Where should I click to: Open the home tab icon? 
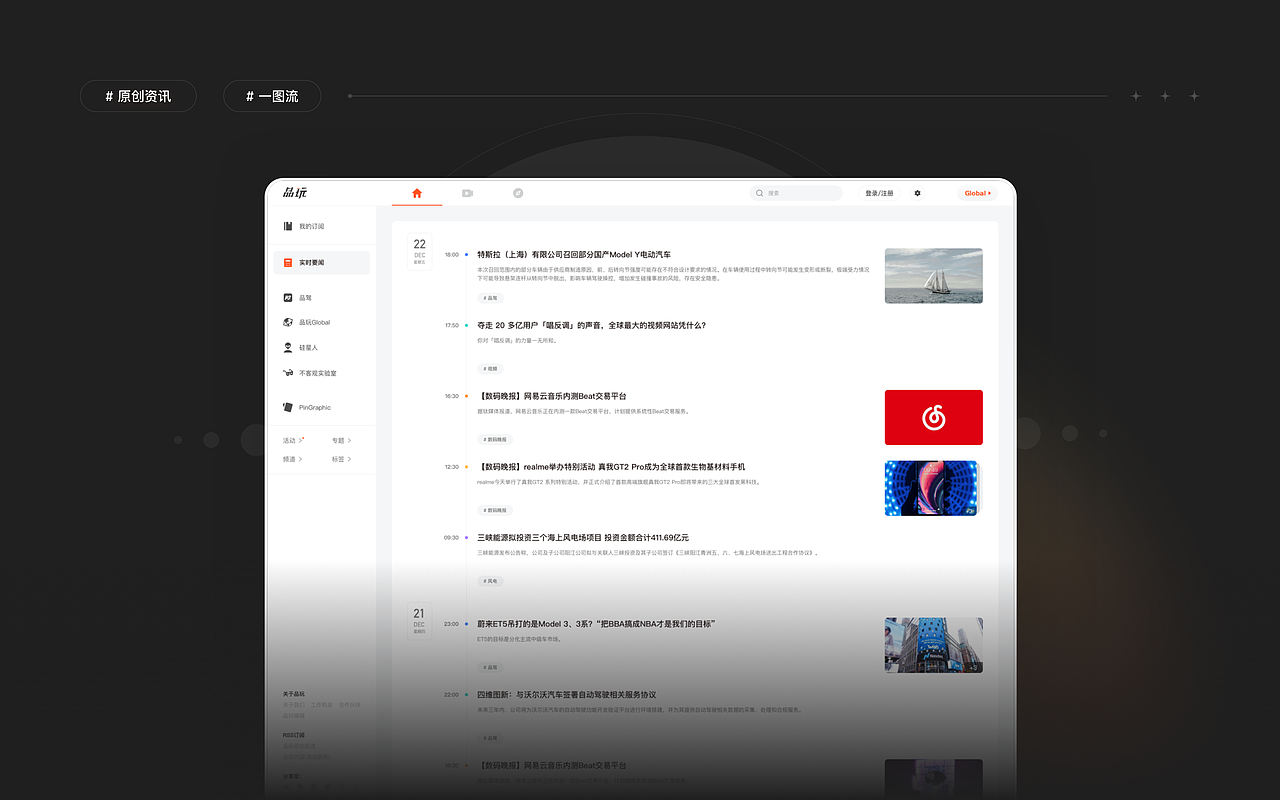pyautogui.click(x=417, y=193)
